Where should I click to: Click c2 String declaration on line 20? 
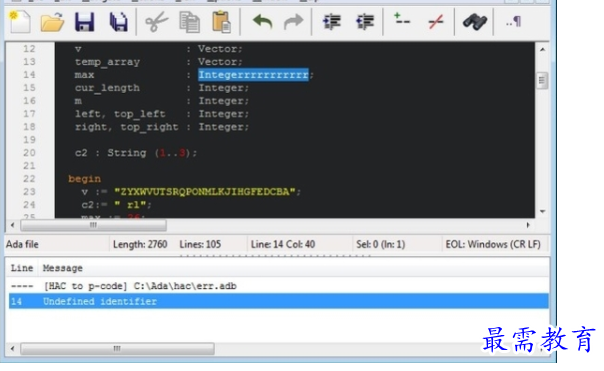tap(136, 153)
